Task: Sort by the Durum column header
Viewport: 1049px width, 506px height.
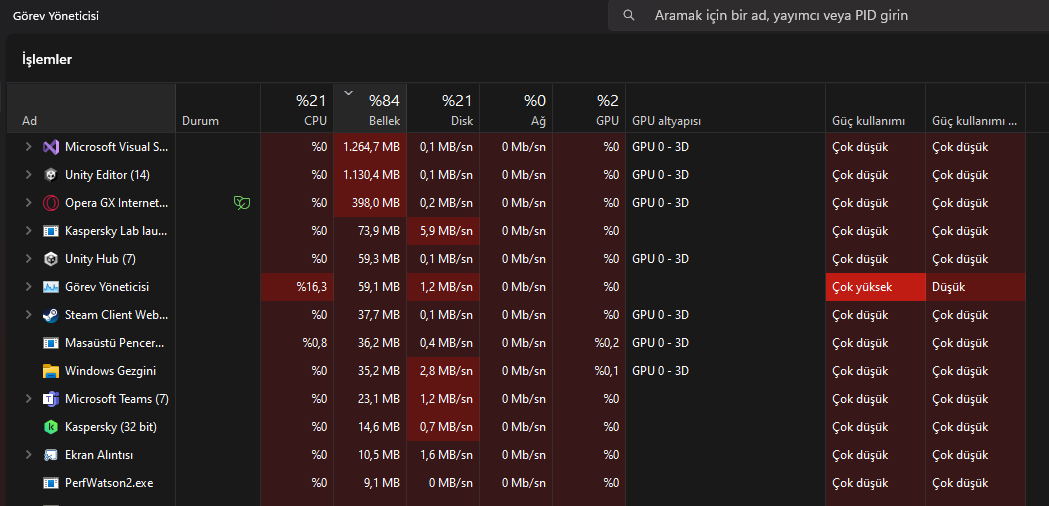Action: pyautogui.click(x=217, y=108)
